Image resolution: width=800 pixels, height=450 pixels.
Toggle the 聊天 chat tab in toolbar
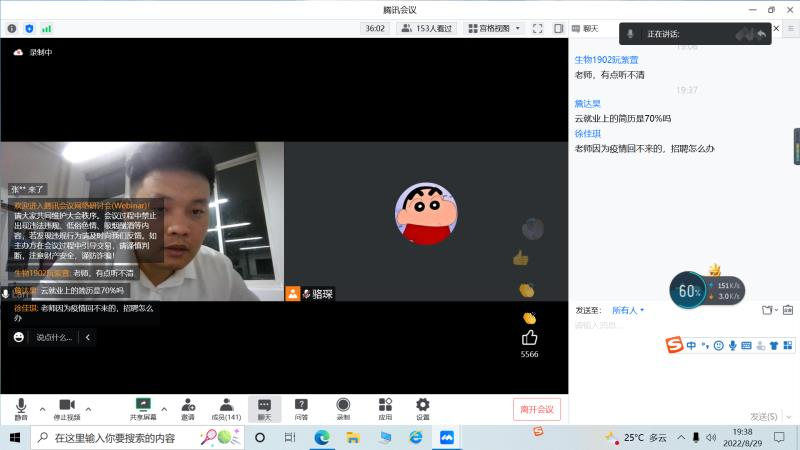pos(264,407)
